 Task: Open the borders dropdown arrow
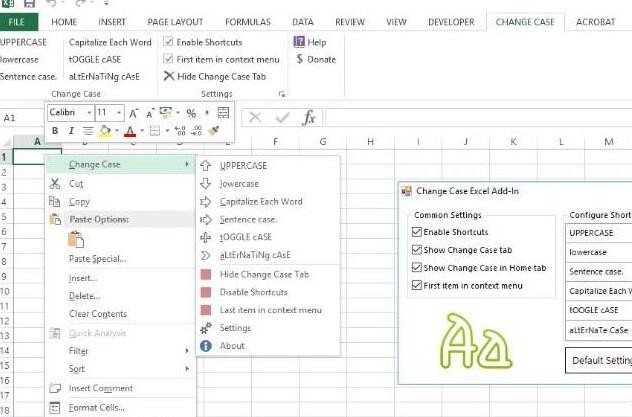[167, 131]
